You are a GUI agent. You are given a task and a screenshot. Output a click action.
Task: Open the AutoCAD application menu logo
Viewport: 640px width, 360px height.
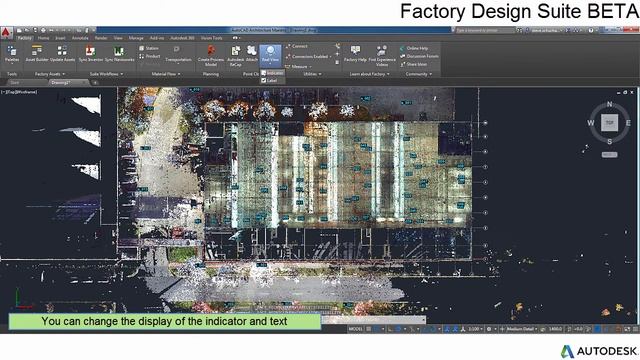point(6,33)
